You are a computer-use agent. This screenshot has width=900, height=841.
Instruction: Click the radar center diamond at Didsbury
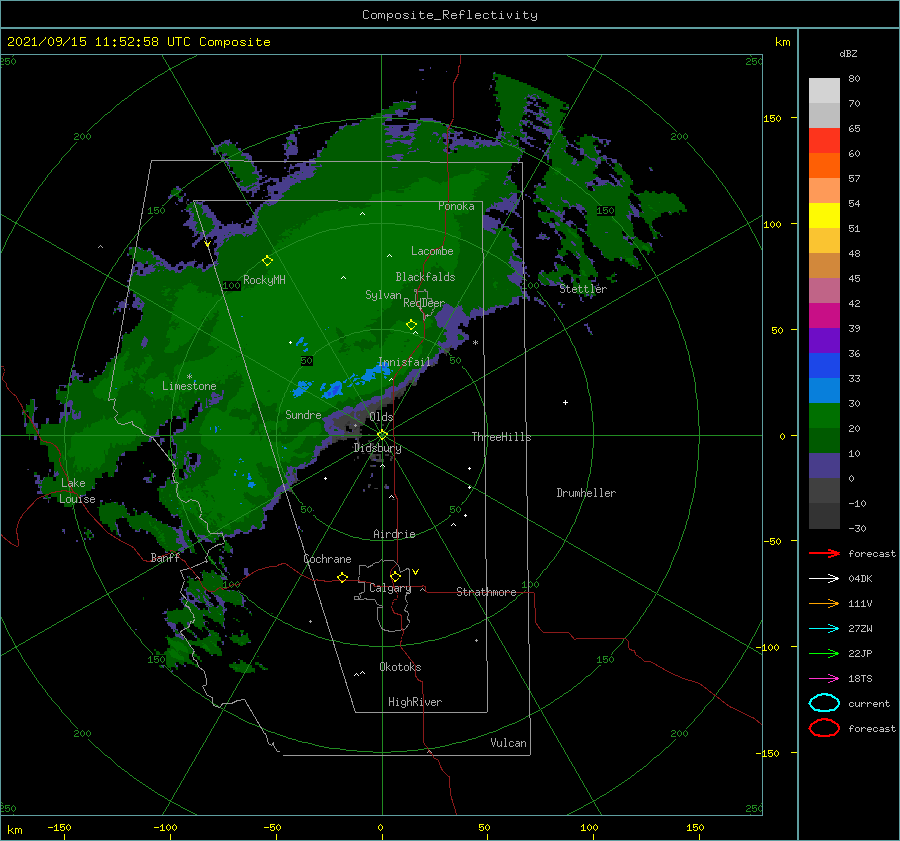[382, 435]
